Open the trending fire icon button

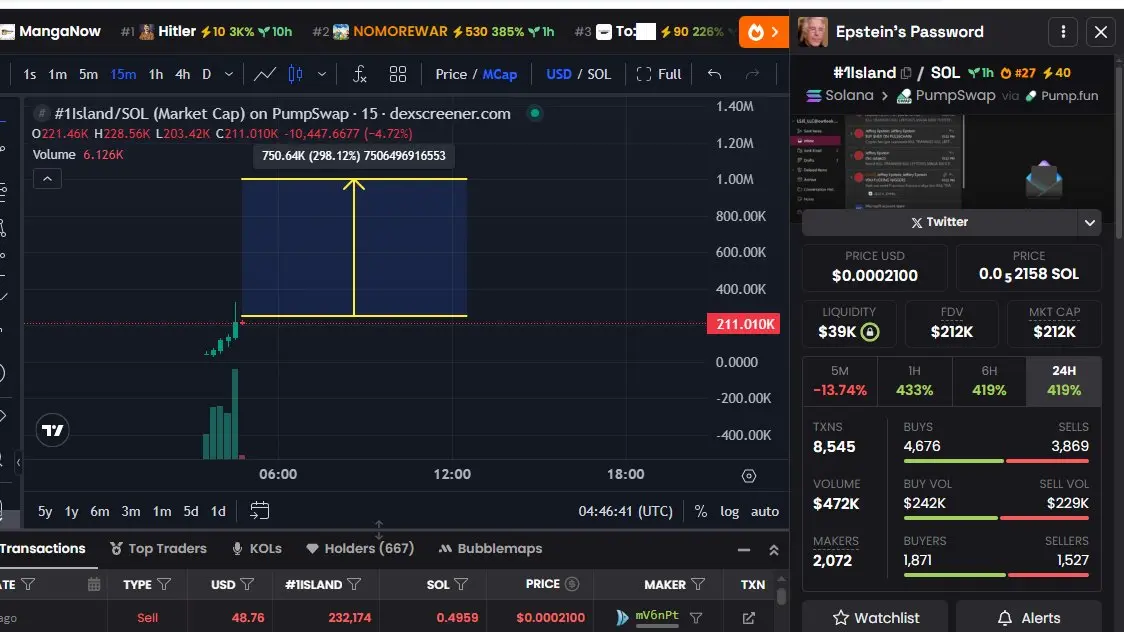point(763,32)
